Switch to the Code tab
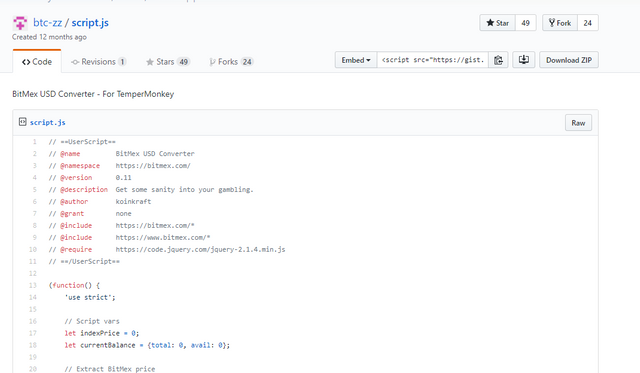 [37, 62]
